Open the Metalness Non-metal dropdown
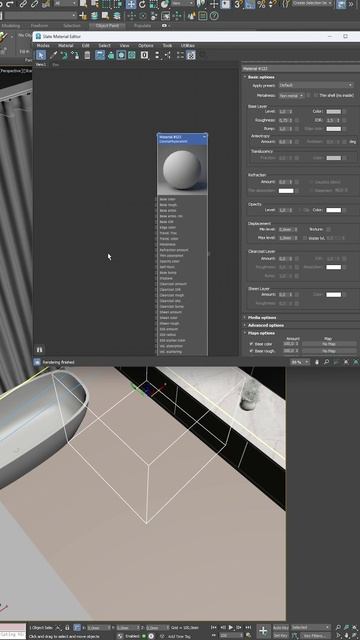360x640 pixels. [291, 96]
